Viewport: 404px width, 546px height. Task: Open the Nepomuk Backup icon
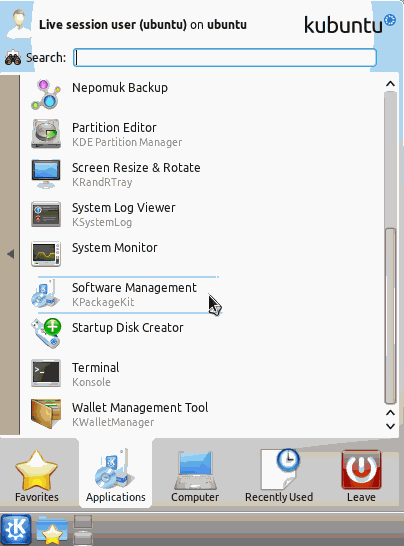[46, 95]
